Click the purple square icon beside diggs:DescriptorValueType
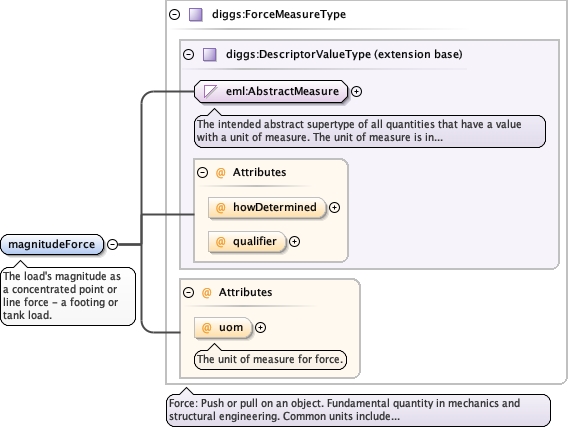This screenshot has width=569, height=430. (x=210, y=54)
